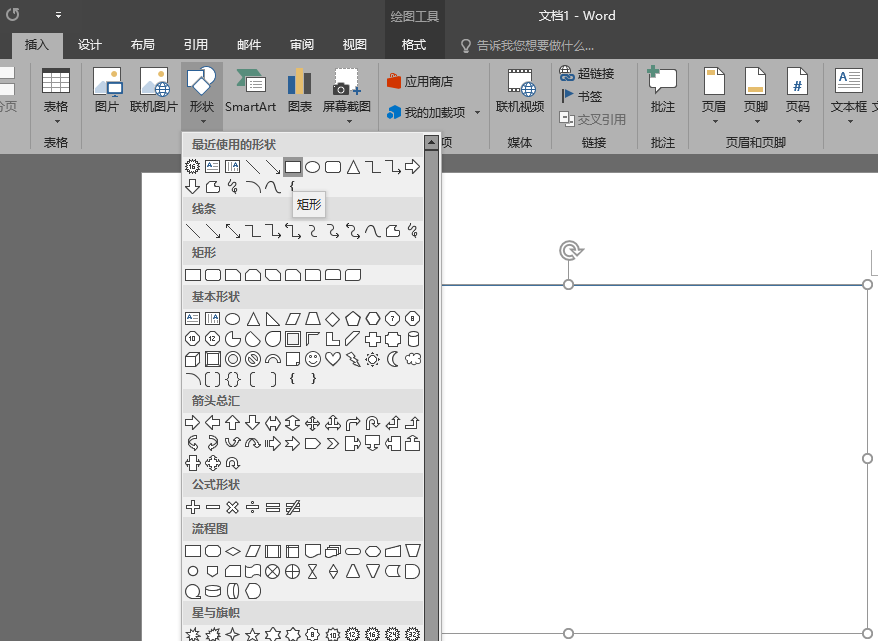Screen dimensions: 878x641
Task: Open the 文本框 text box dropdown
Action: coord(849,96)
